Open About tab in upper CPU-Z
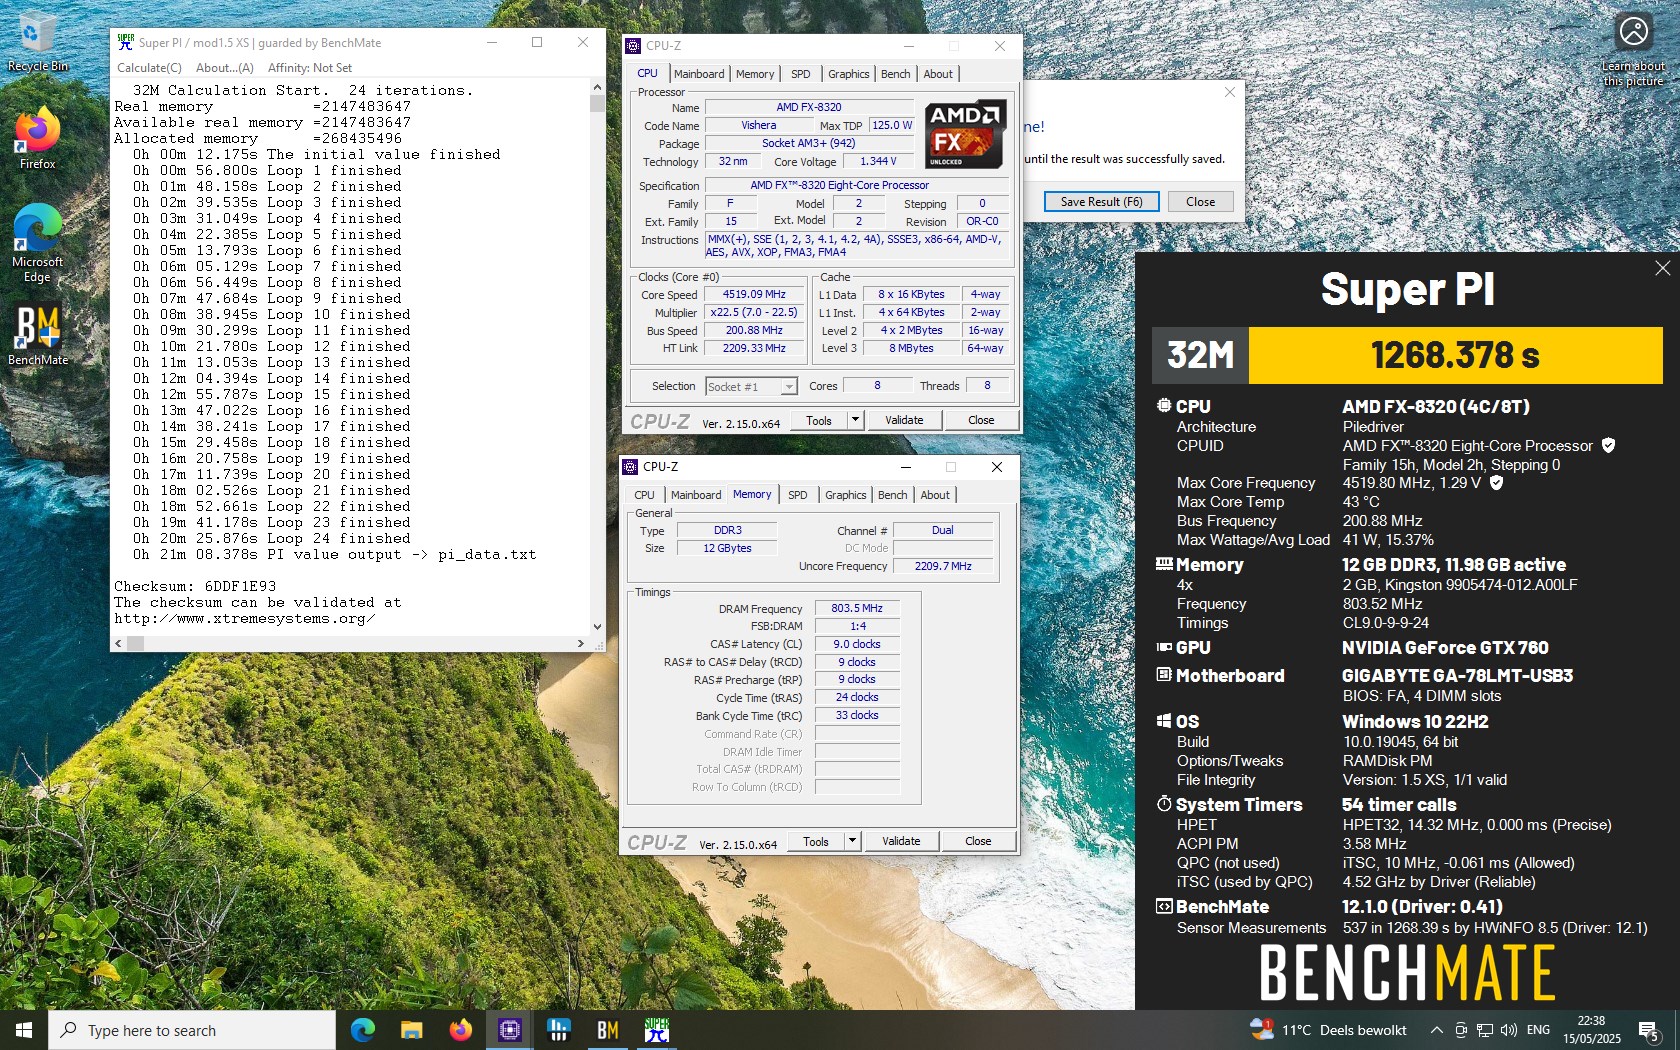The image size is (1680, 1050). click(938, 74)
